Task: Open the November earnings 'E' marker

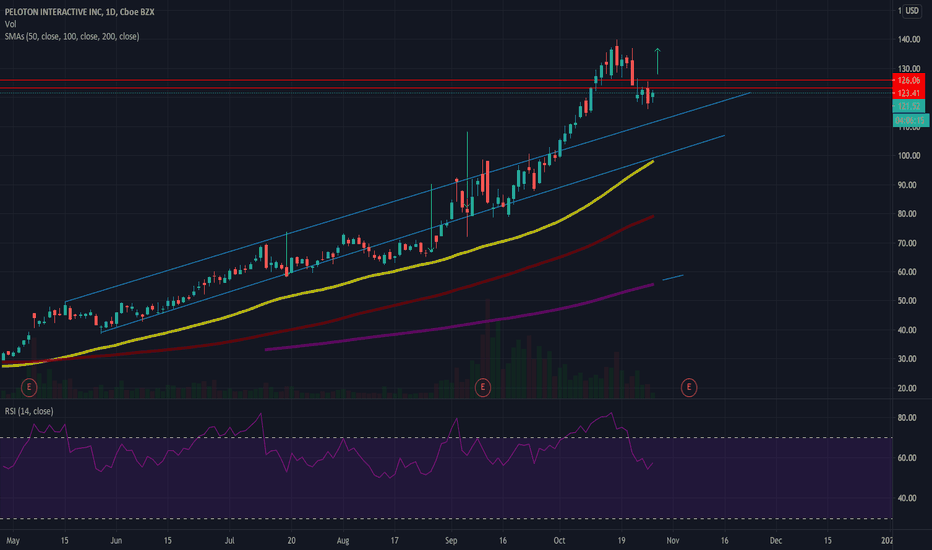Action: pyautogui.click(x=689, y=388)
